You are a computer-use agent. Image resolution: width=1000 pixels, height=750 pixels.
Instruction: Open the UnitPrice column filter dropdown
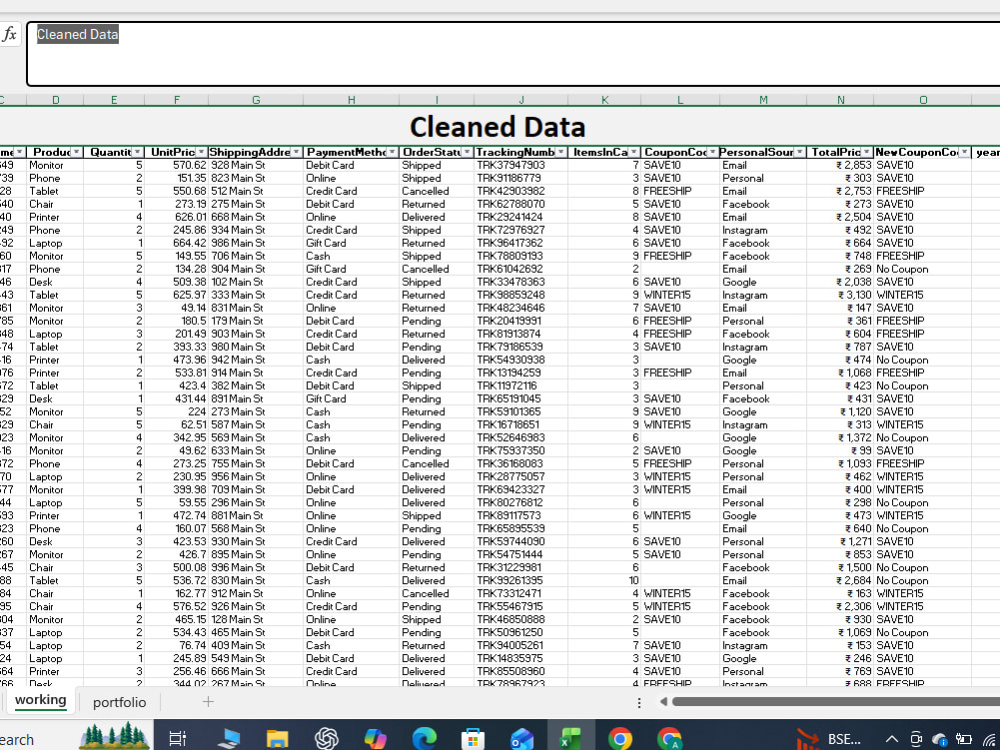click(202, 152)
